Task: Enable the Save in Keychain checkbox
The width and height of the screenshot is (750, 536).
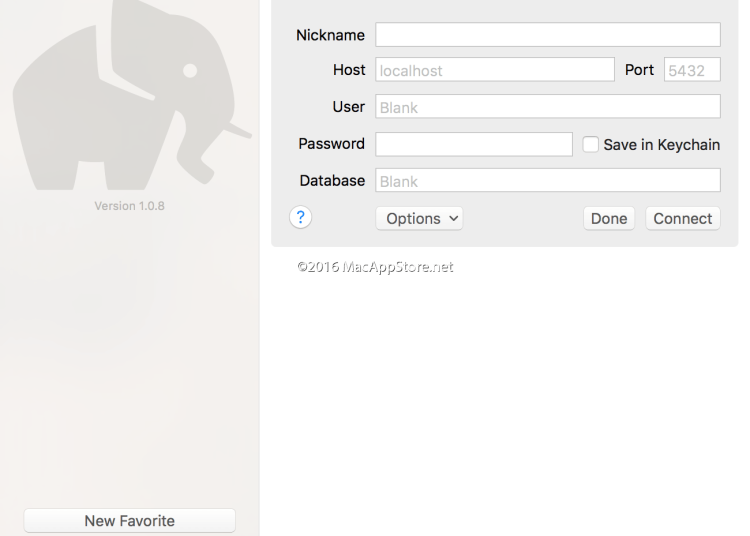Action: click(x=591, y=144)
